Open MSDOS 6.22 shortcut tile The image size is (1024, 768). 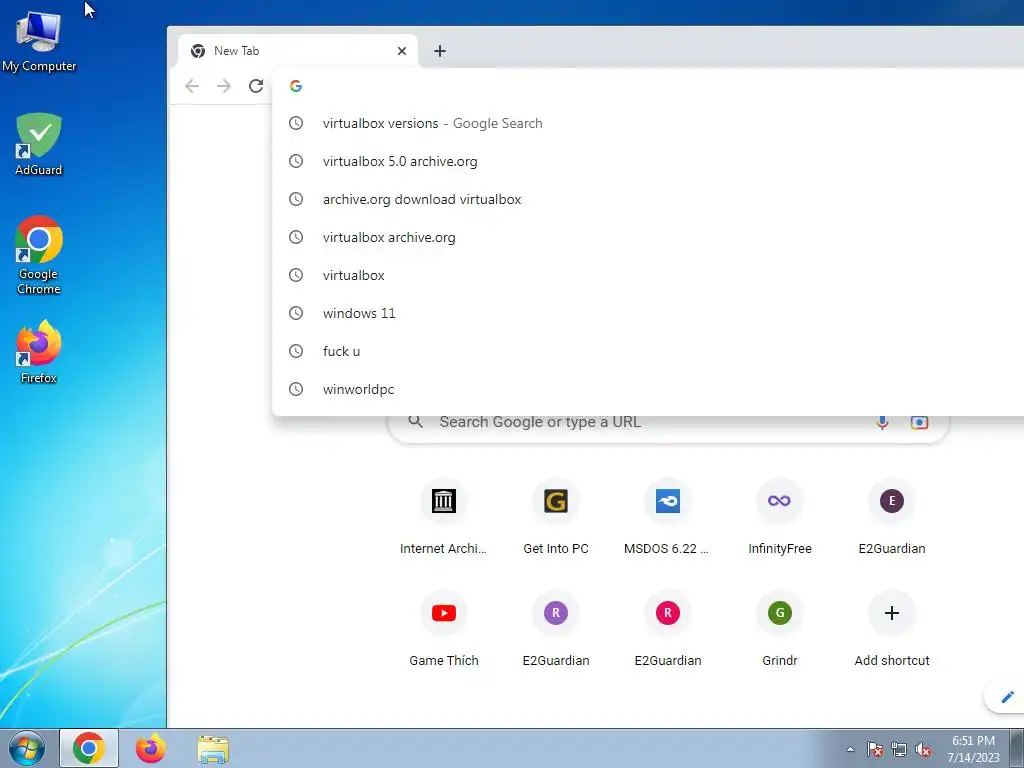pos(667,518)
